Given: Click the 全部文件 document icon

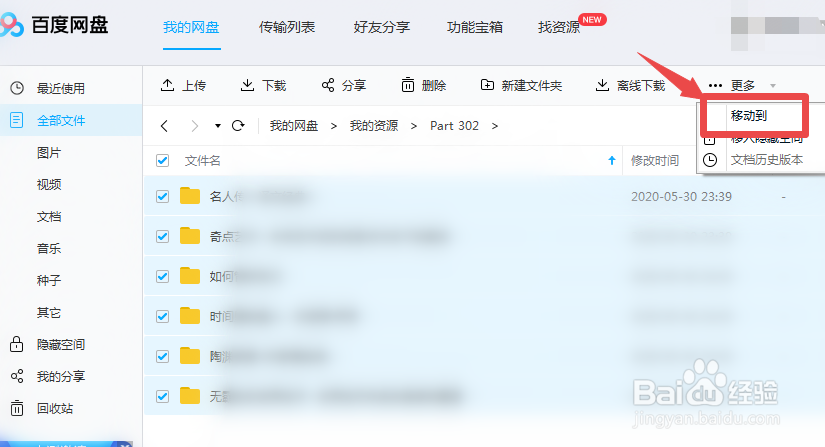Looking at the screenshot, I should coord(17,120).
